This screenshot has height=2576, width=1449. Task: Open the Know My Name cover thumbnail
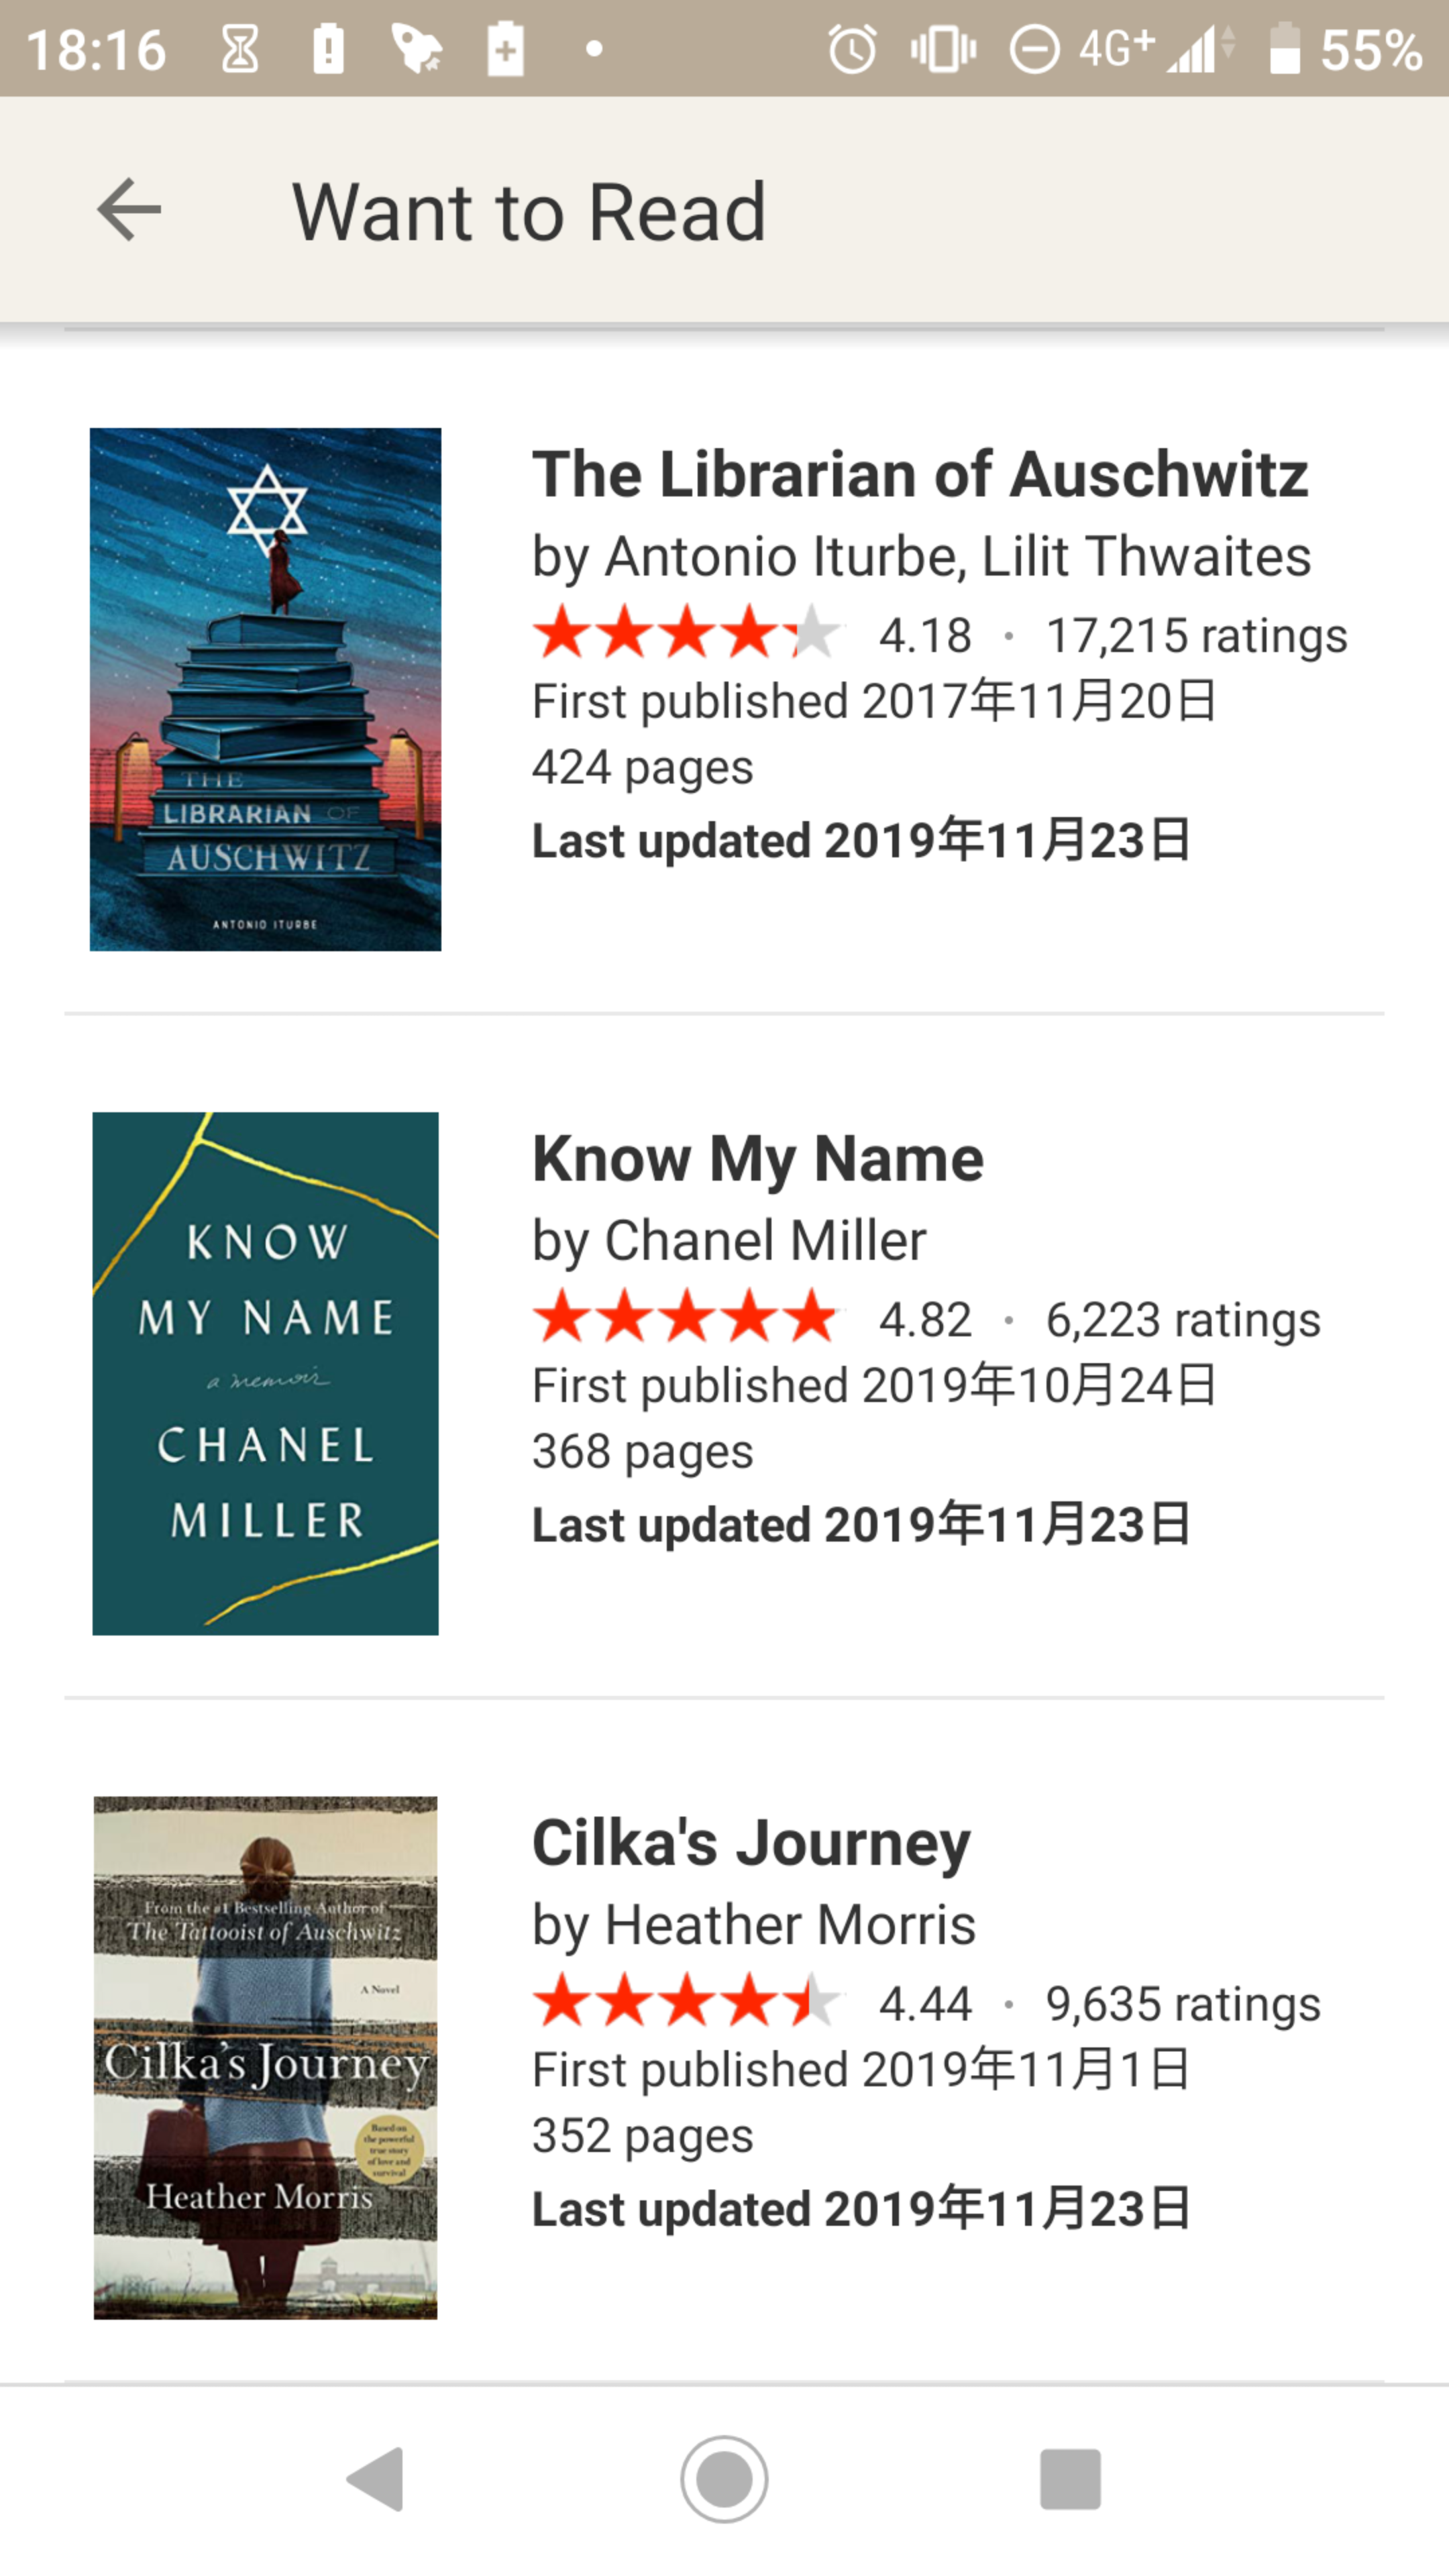coord(265,1374)
